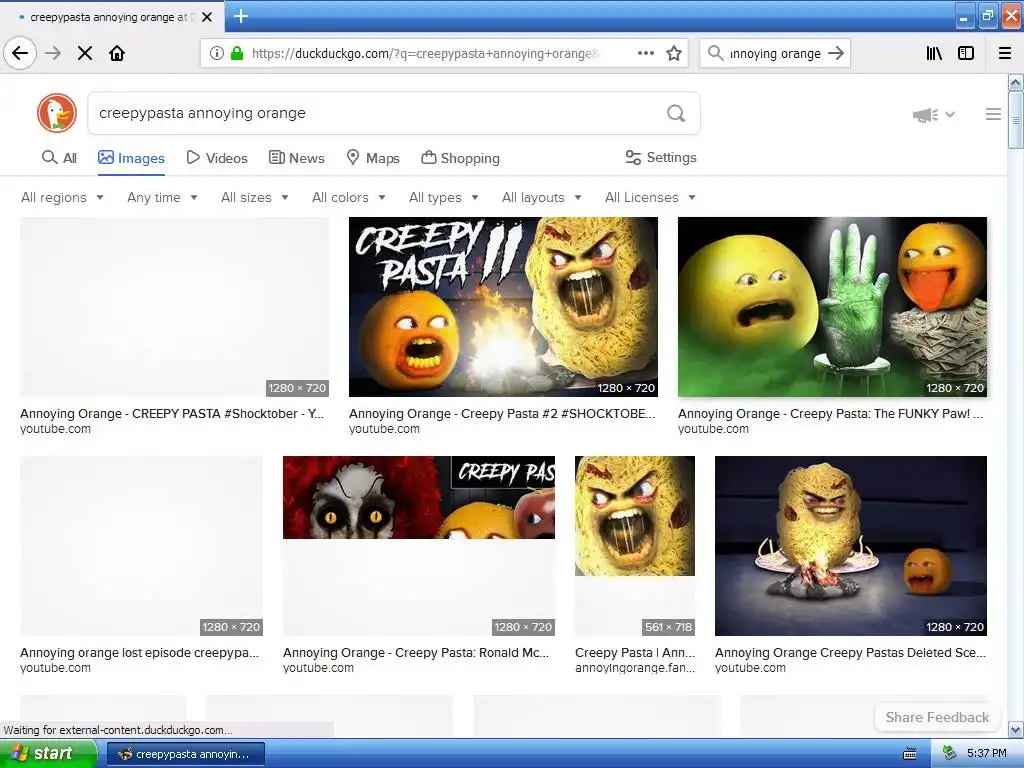Open 'Annoying Orange Creepy Pastas Deleted Sce...' title
Screen dimensions: 1024x768
850,652
